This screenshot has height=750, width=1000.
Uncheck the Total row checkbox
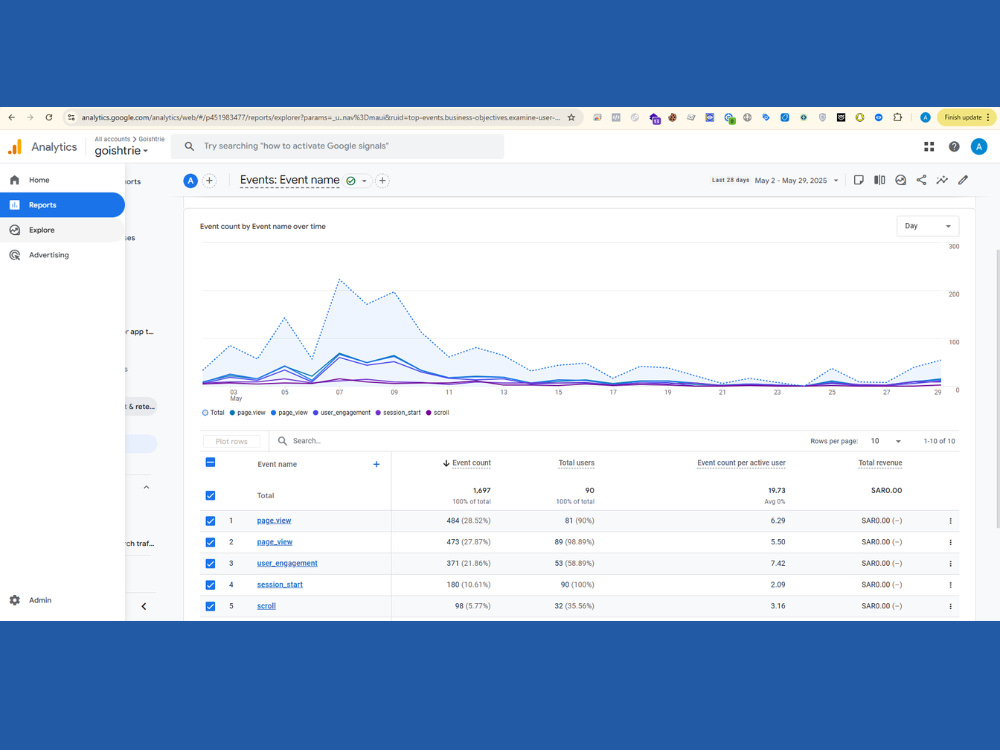tap(210, 496)
